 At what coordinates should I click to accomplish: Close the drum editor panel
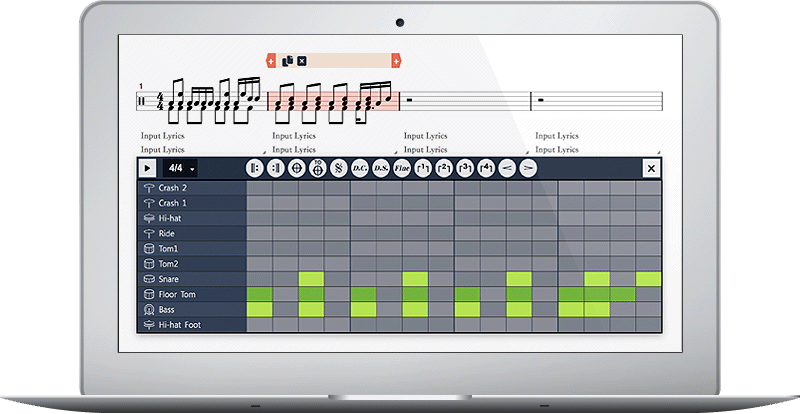coord(651,169)
